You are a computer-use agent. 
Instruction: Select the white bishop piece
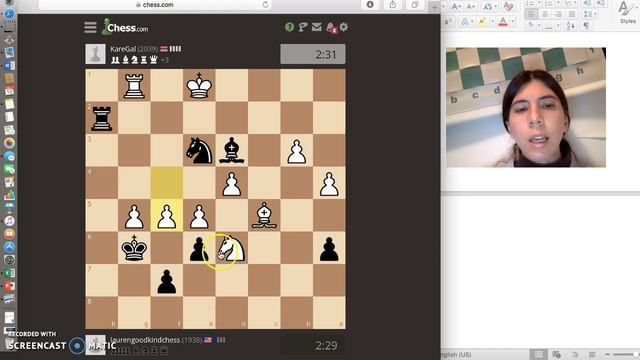(264, 215)
